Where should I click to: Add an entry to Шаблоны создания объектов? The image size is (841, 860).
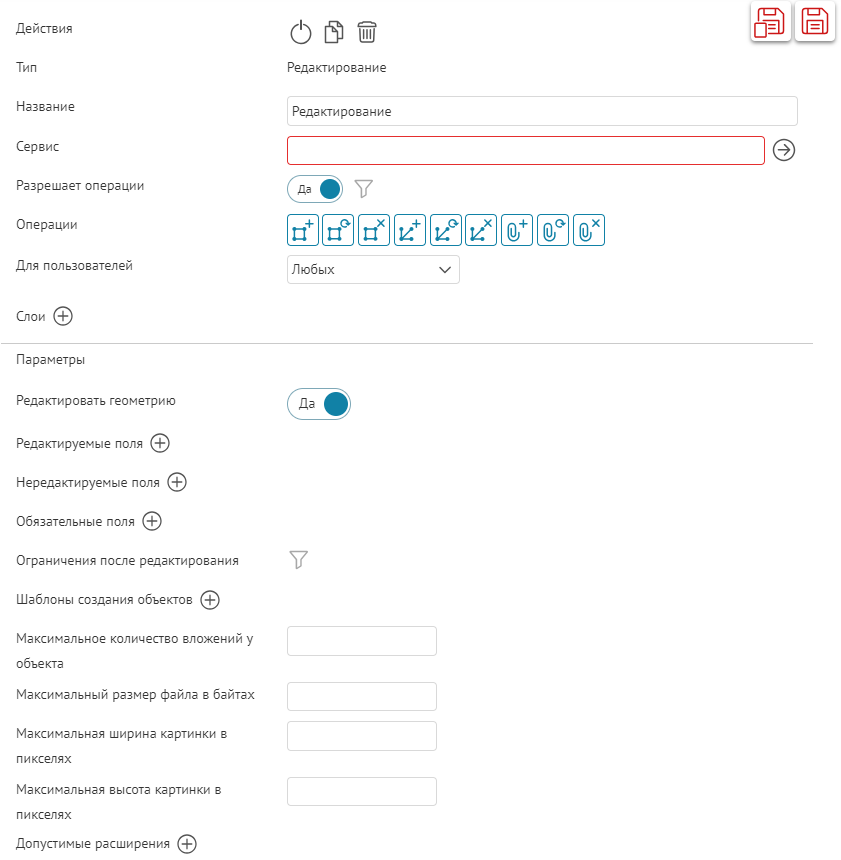[x=209, y=600]
